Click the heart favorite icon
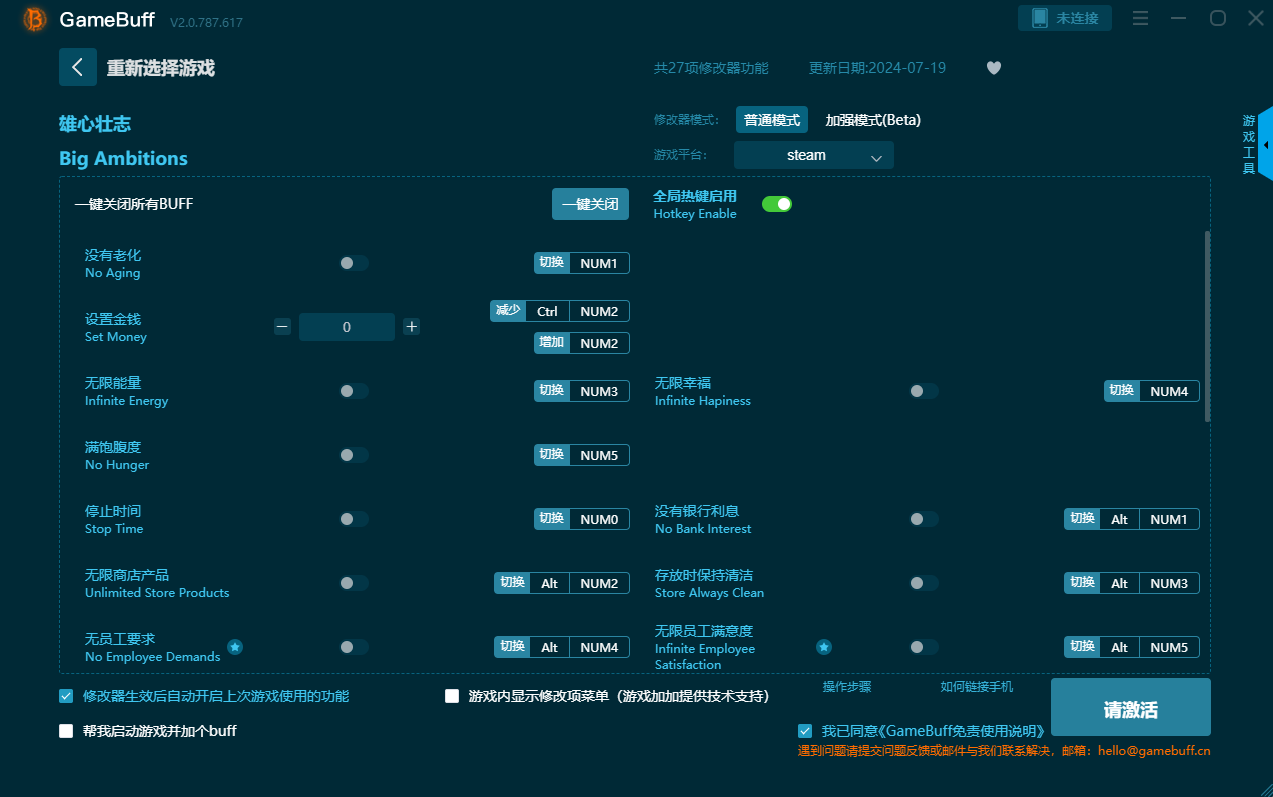Viewport: 1273px width, 797px height. 993,68
